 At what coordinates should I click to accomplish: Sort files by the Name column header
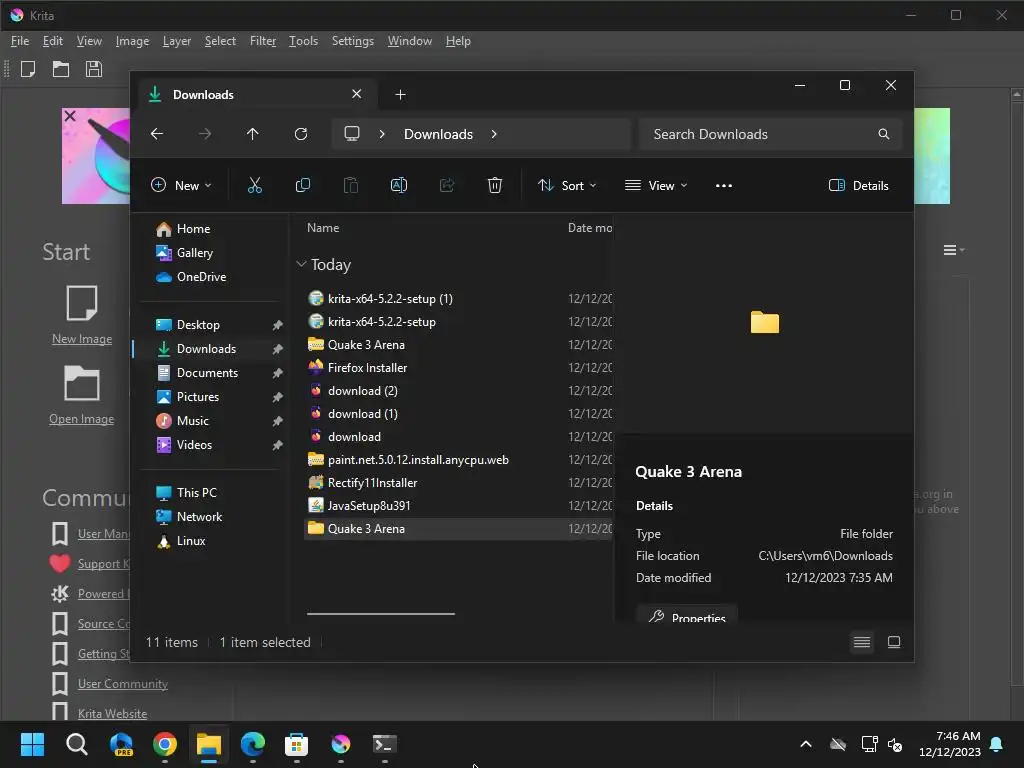[323, 228]
